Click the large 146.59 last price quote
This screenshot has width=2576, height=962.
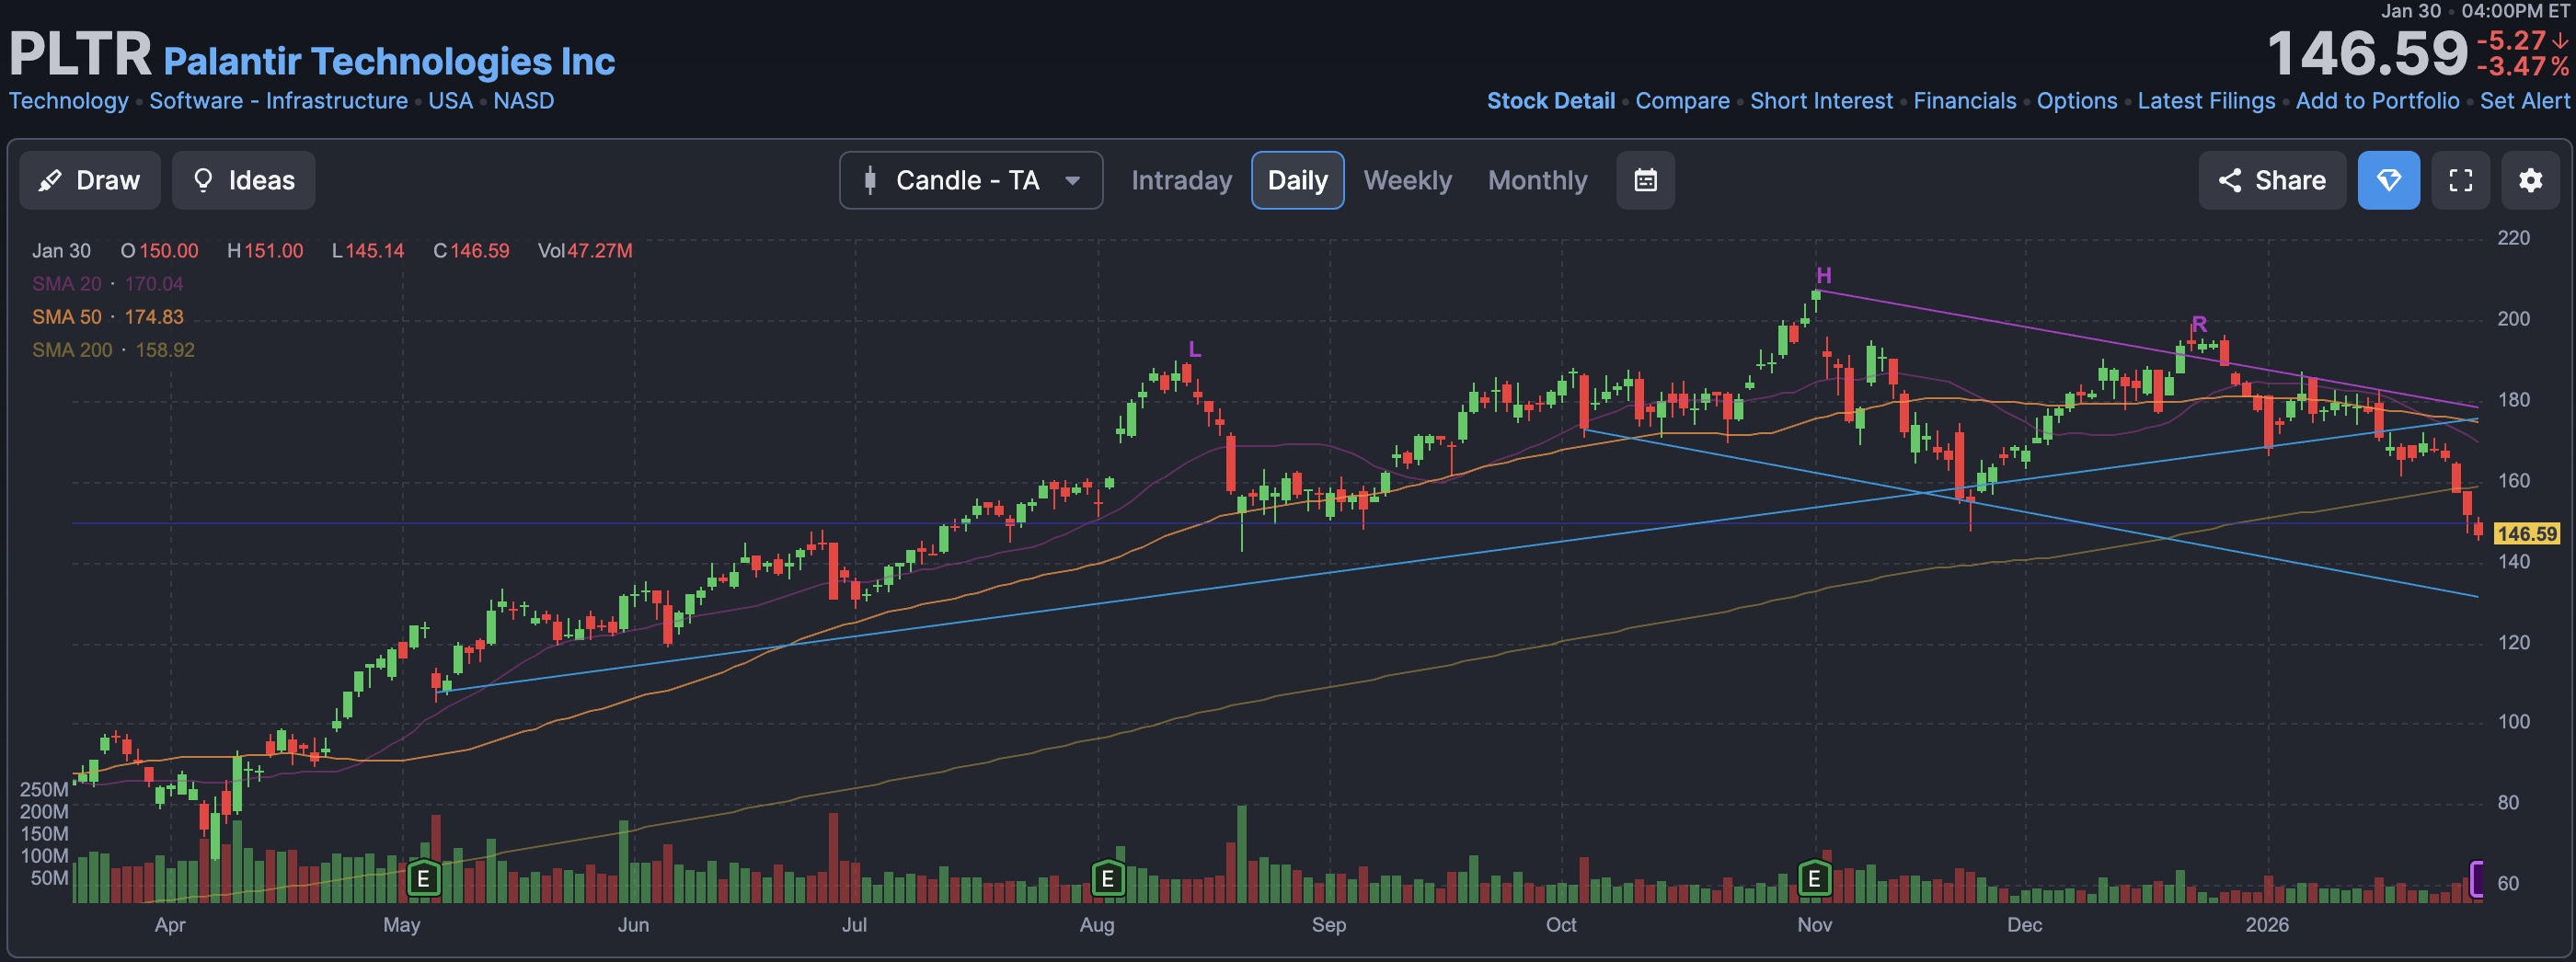2368,54
